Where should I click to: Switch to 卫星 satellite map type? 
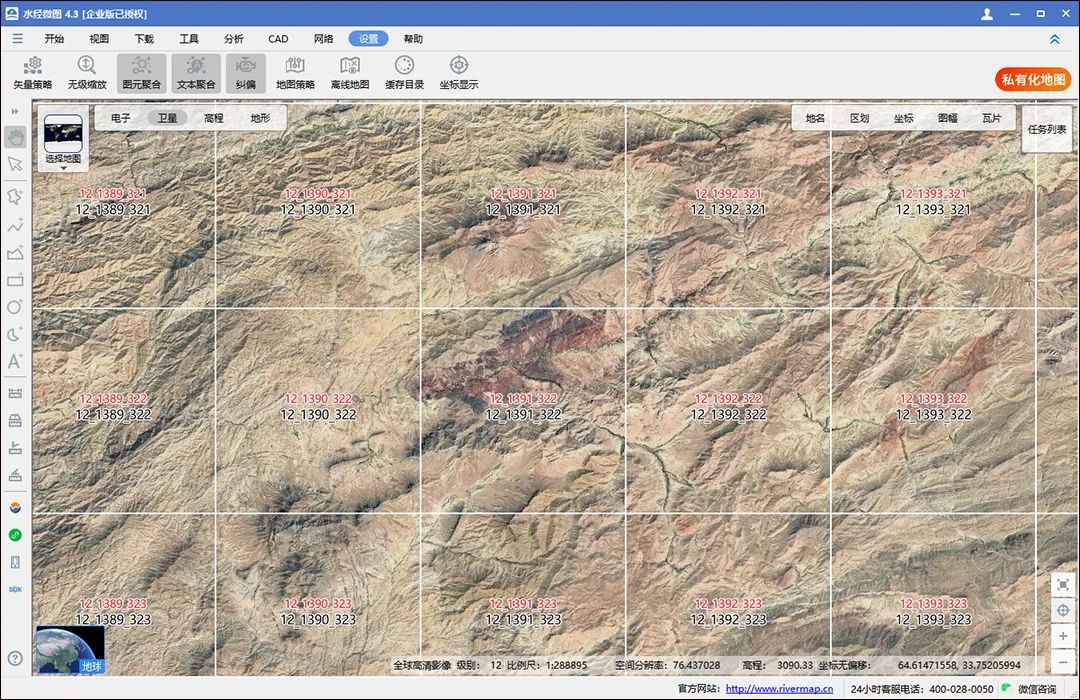(167, 118)
